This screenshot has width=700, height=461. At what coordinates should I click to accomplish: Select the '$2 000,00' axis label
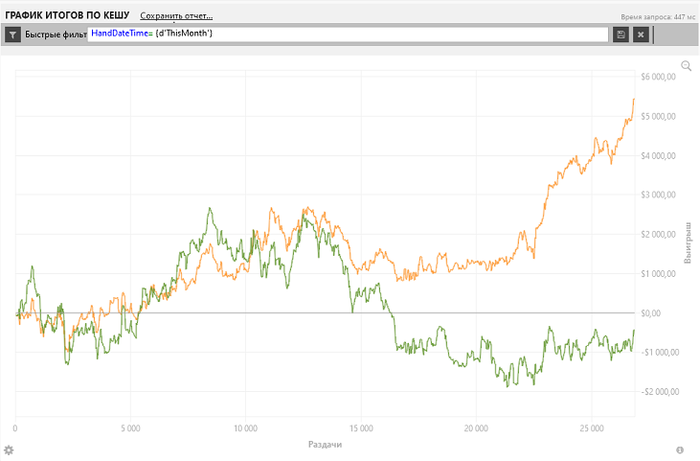[x=658, y=234]
